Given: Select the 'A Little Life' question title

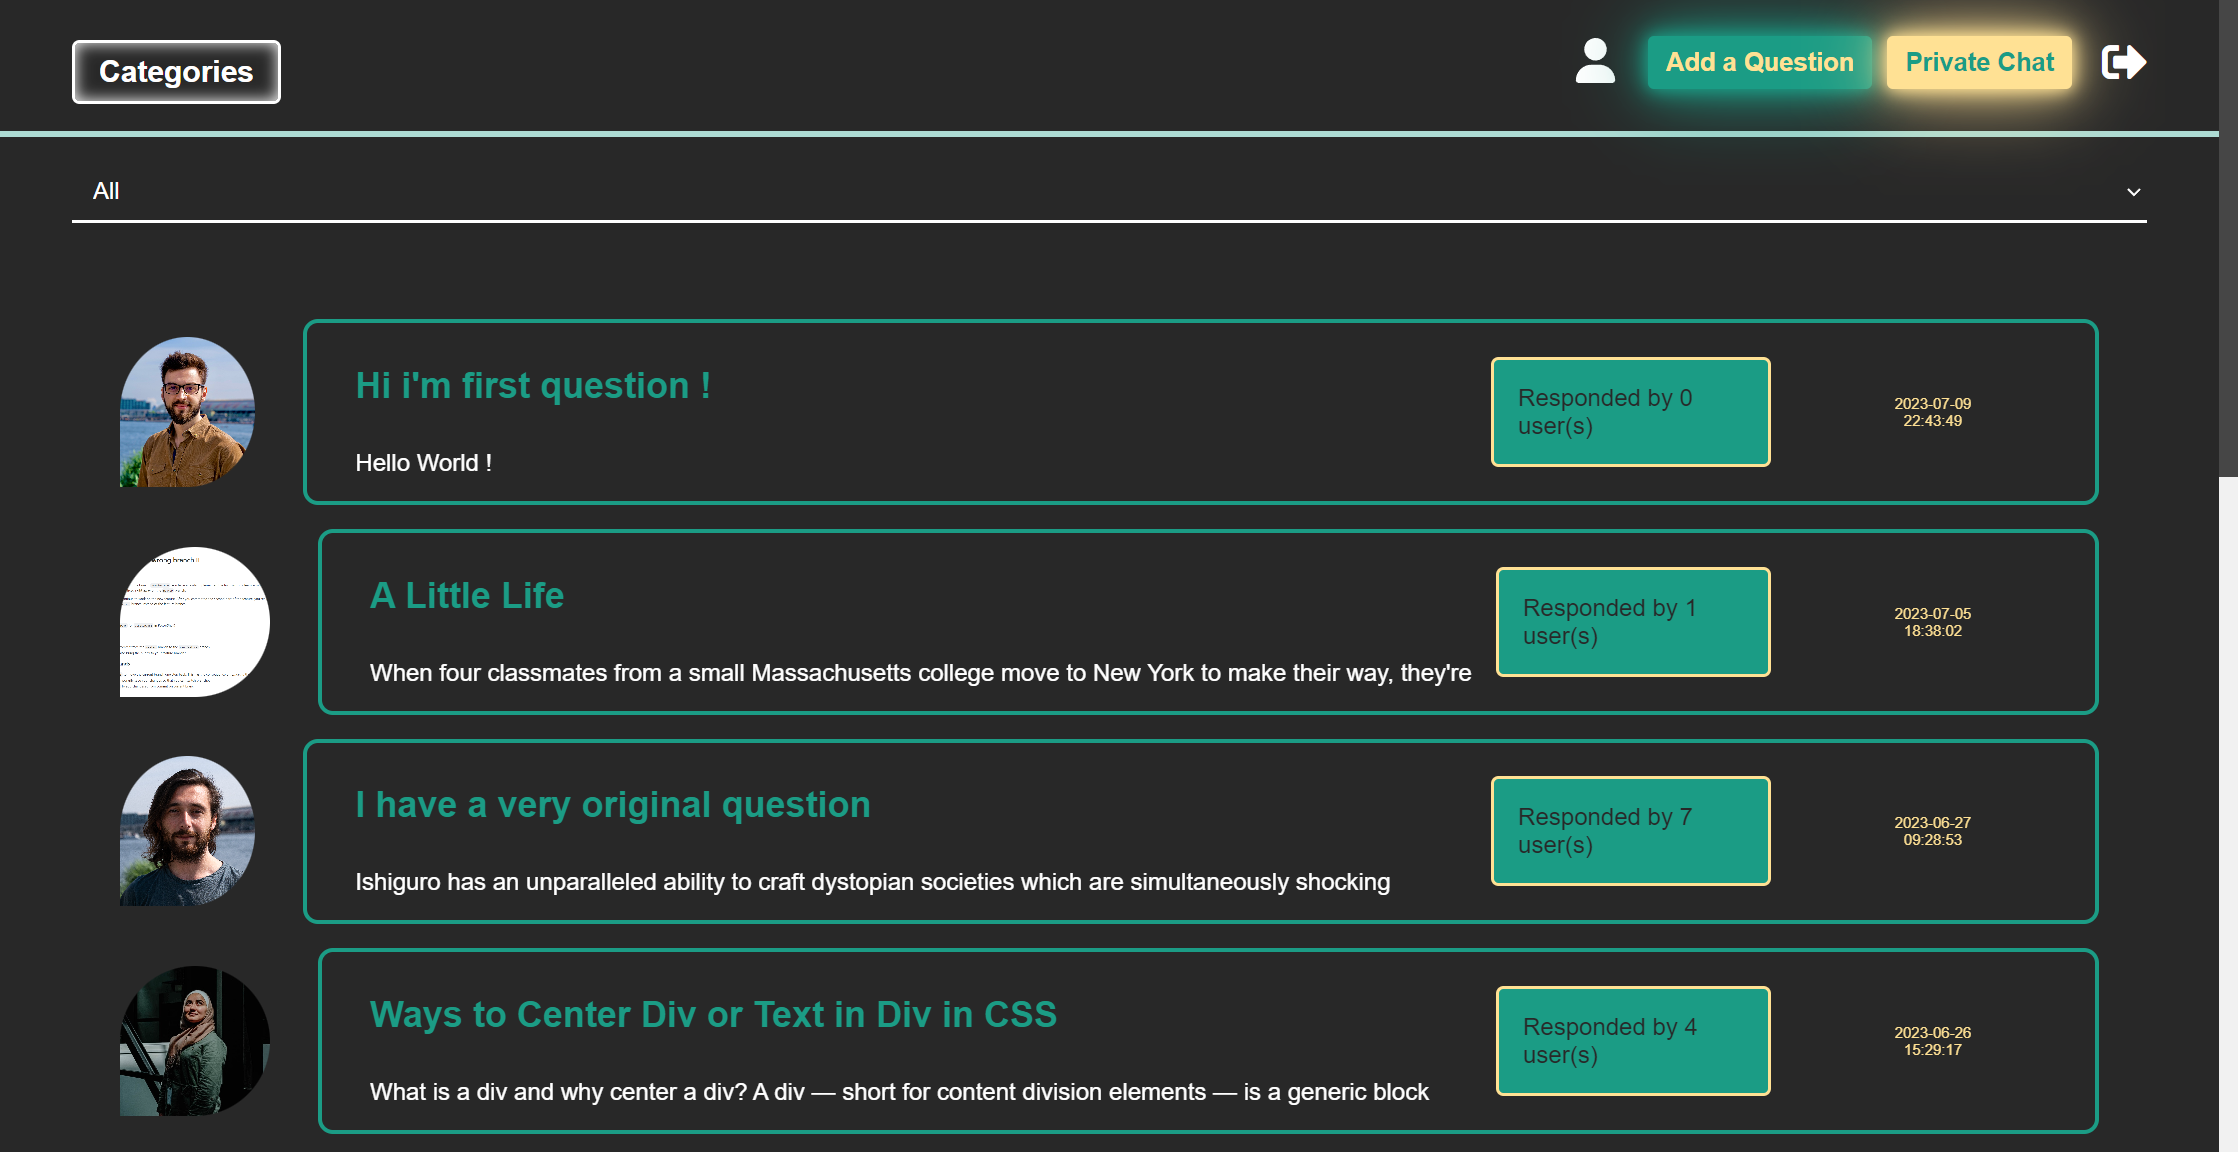Looking at the screenshot, I should (466, 595).
